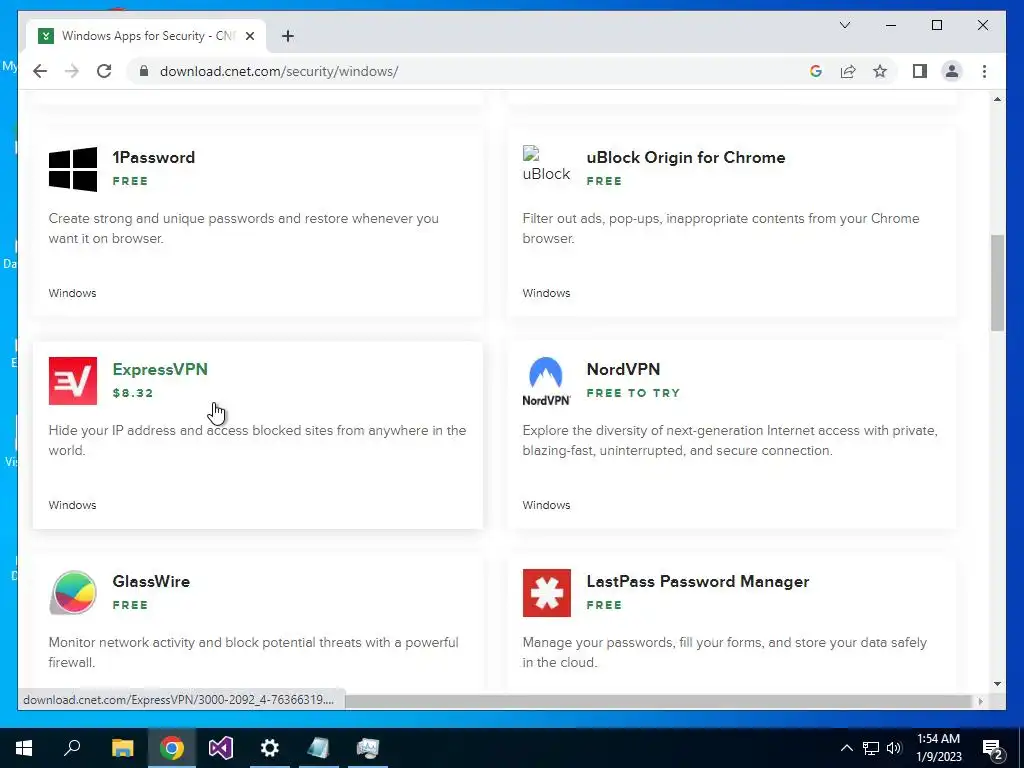
Task: Click FREE TO TRY label under NordVPN
Action: (x=633, y=393)
